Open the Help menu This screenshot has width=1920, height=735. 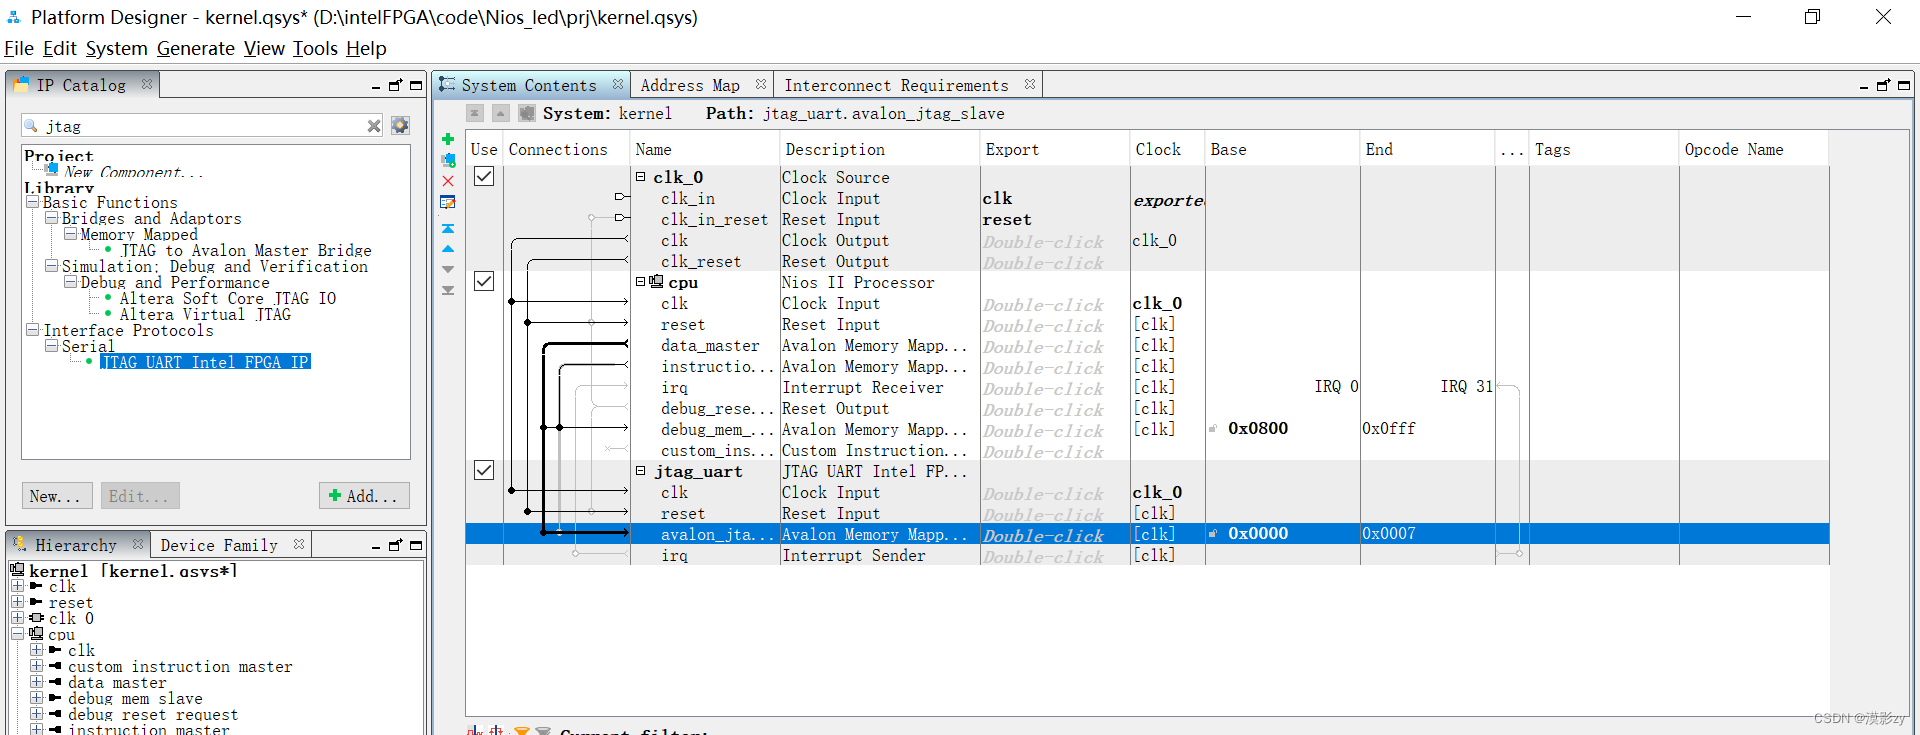(x=366, y=48)
